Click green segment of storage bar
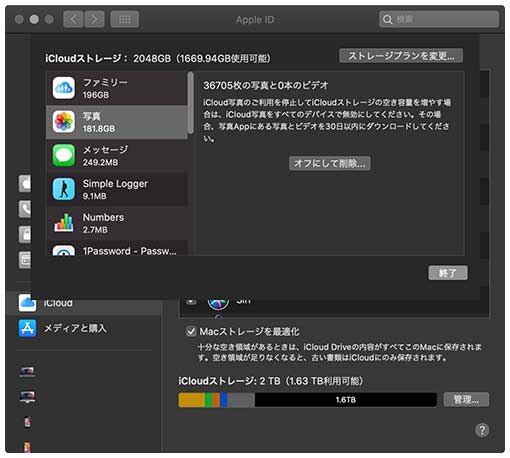Screen dimensions: 510x458 pos(208,400)
